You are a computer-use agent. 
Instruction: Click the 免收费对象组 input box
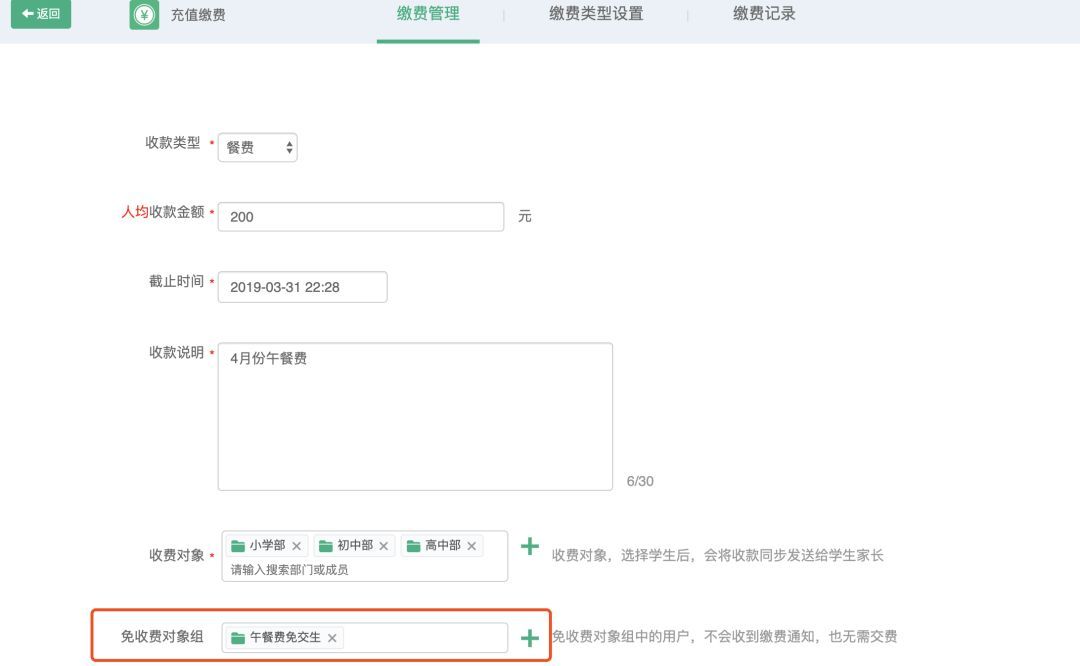pyautogui.click(x=364, y=638)
